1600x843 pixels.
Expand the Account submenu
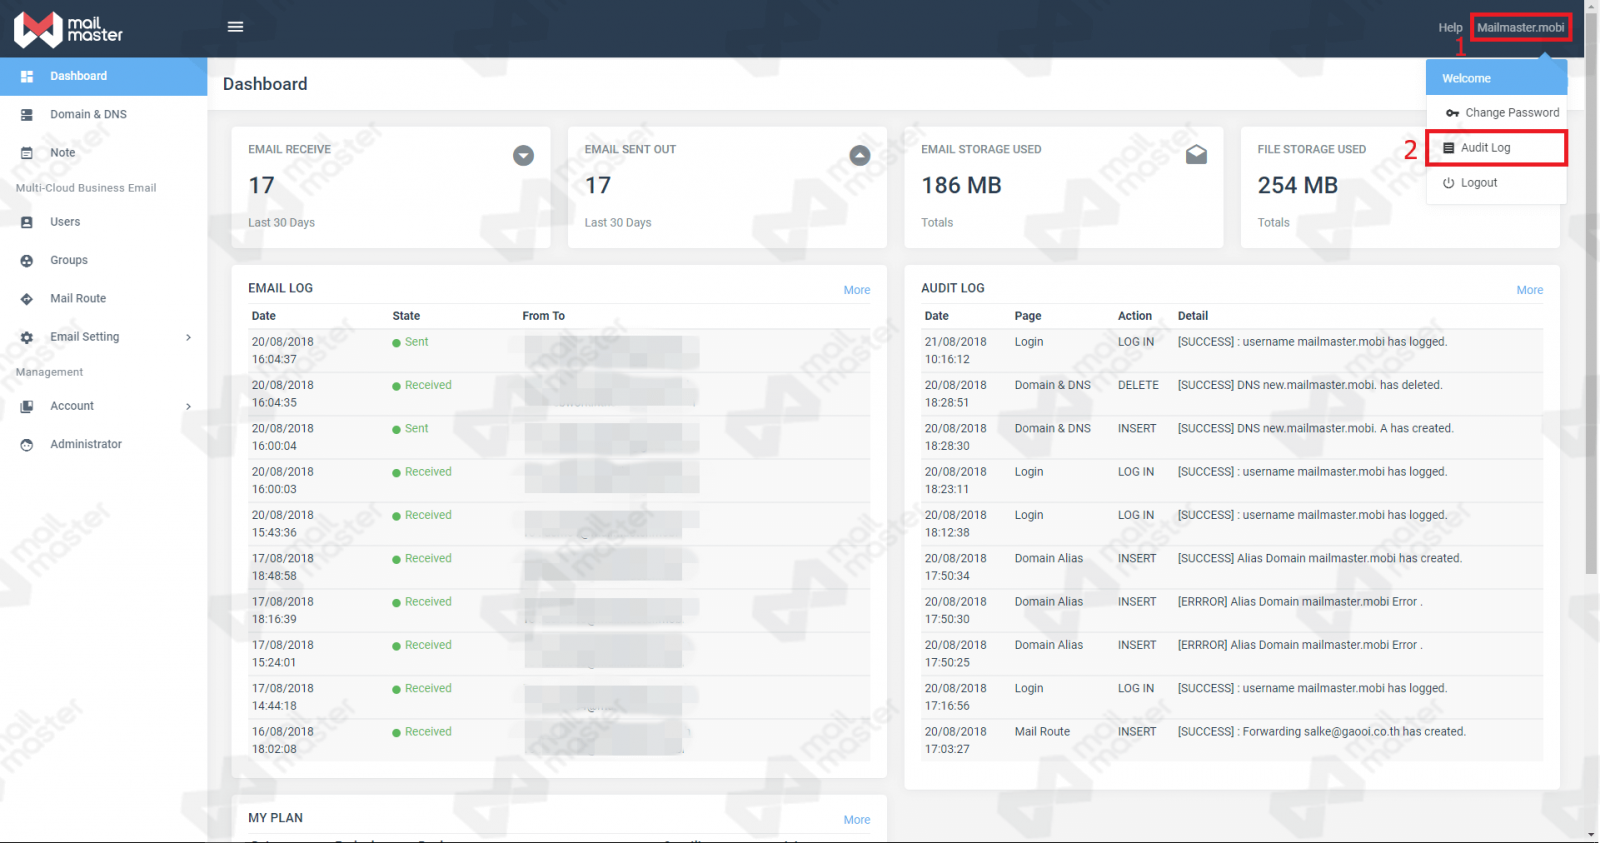tap(104, 406)
